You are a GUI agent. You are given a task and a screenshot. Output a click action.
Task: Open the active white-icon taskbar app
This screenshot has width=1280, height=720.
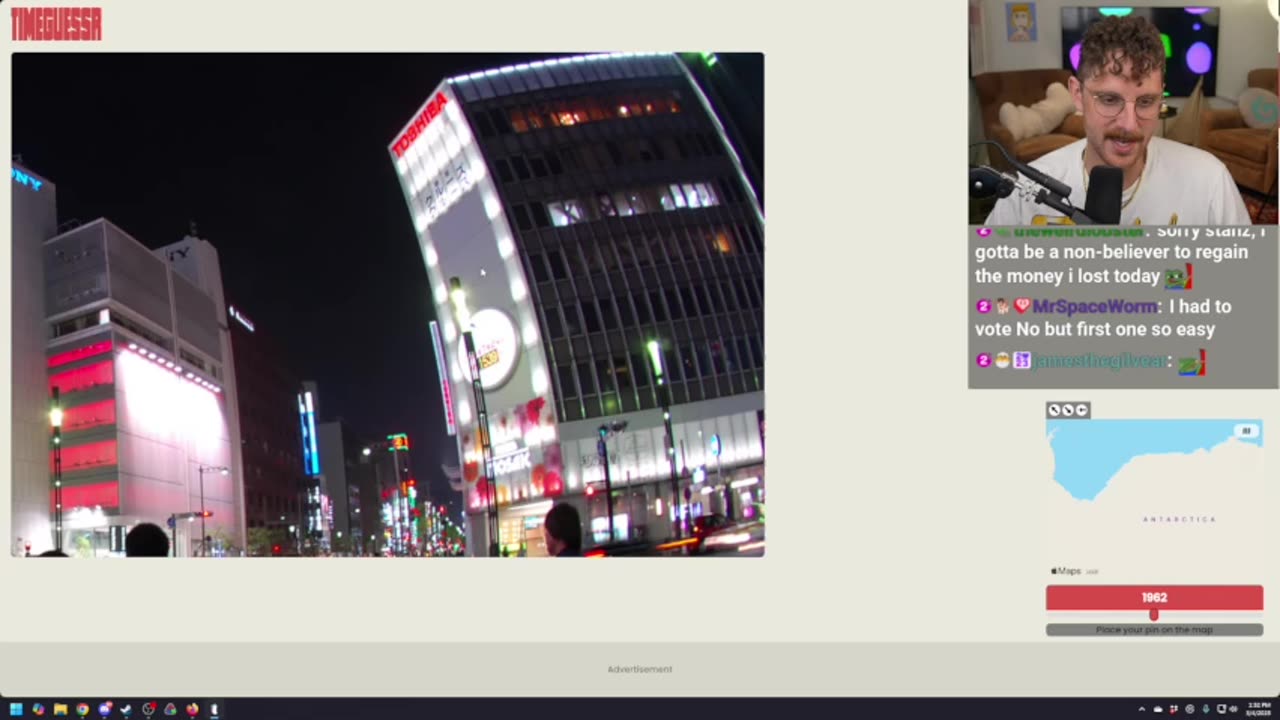[x=214, y=709]
